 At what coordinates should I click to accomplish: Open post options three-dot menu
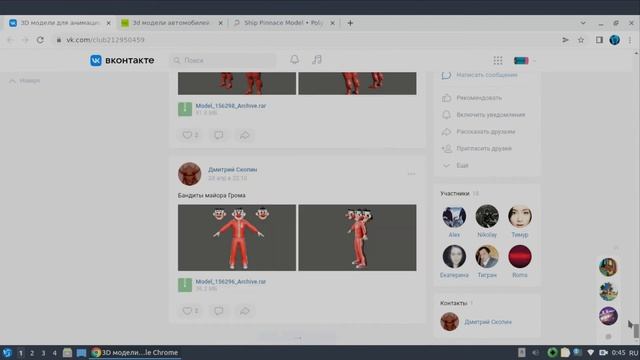(x=411, y=174)
